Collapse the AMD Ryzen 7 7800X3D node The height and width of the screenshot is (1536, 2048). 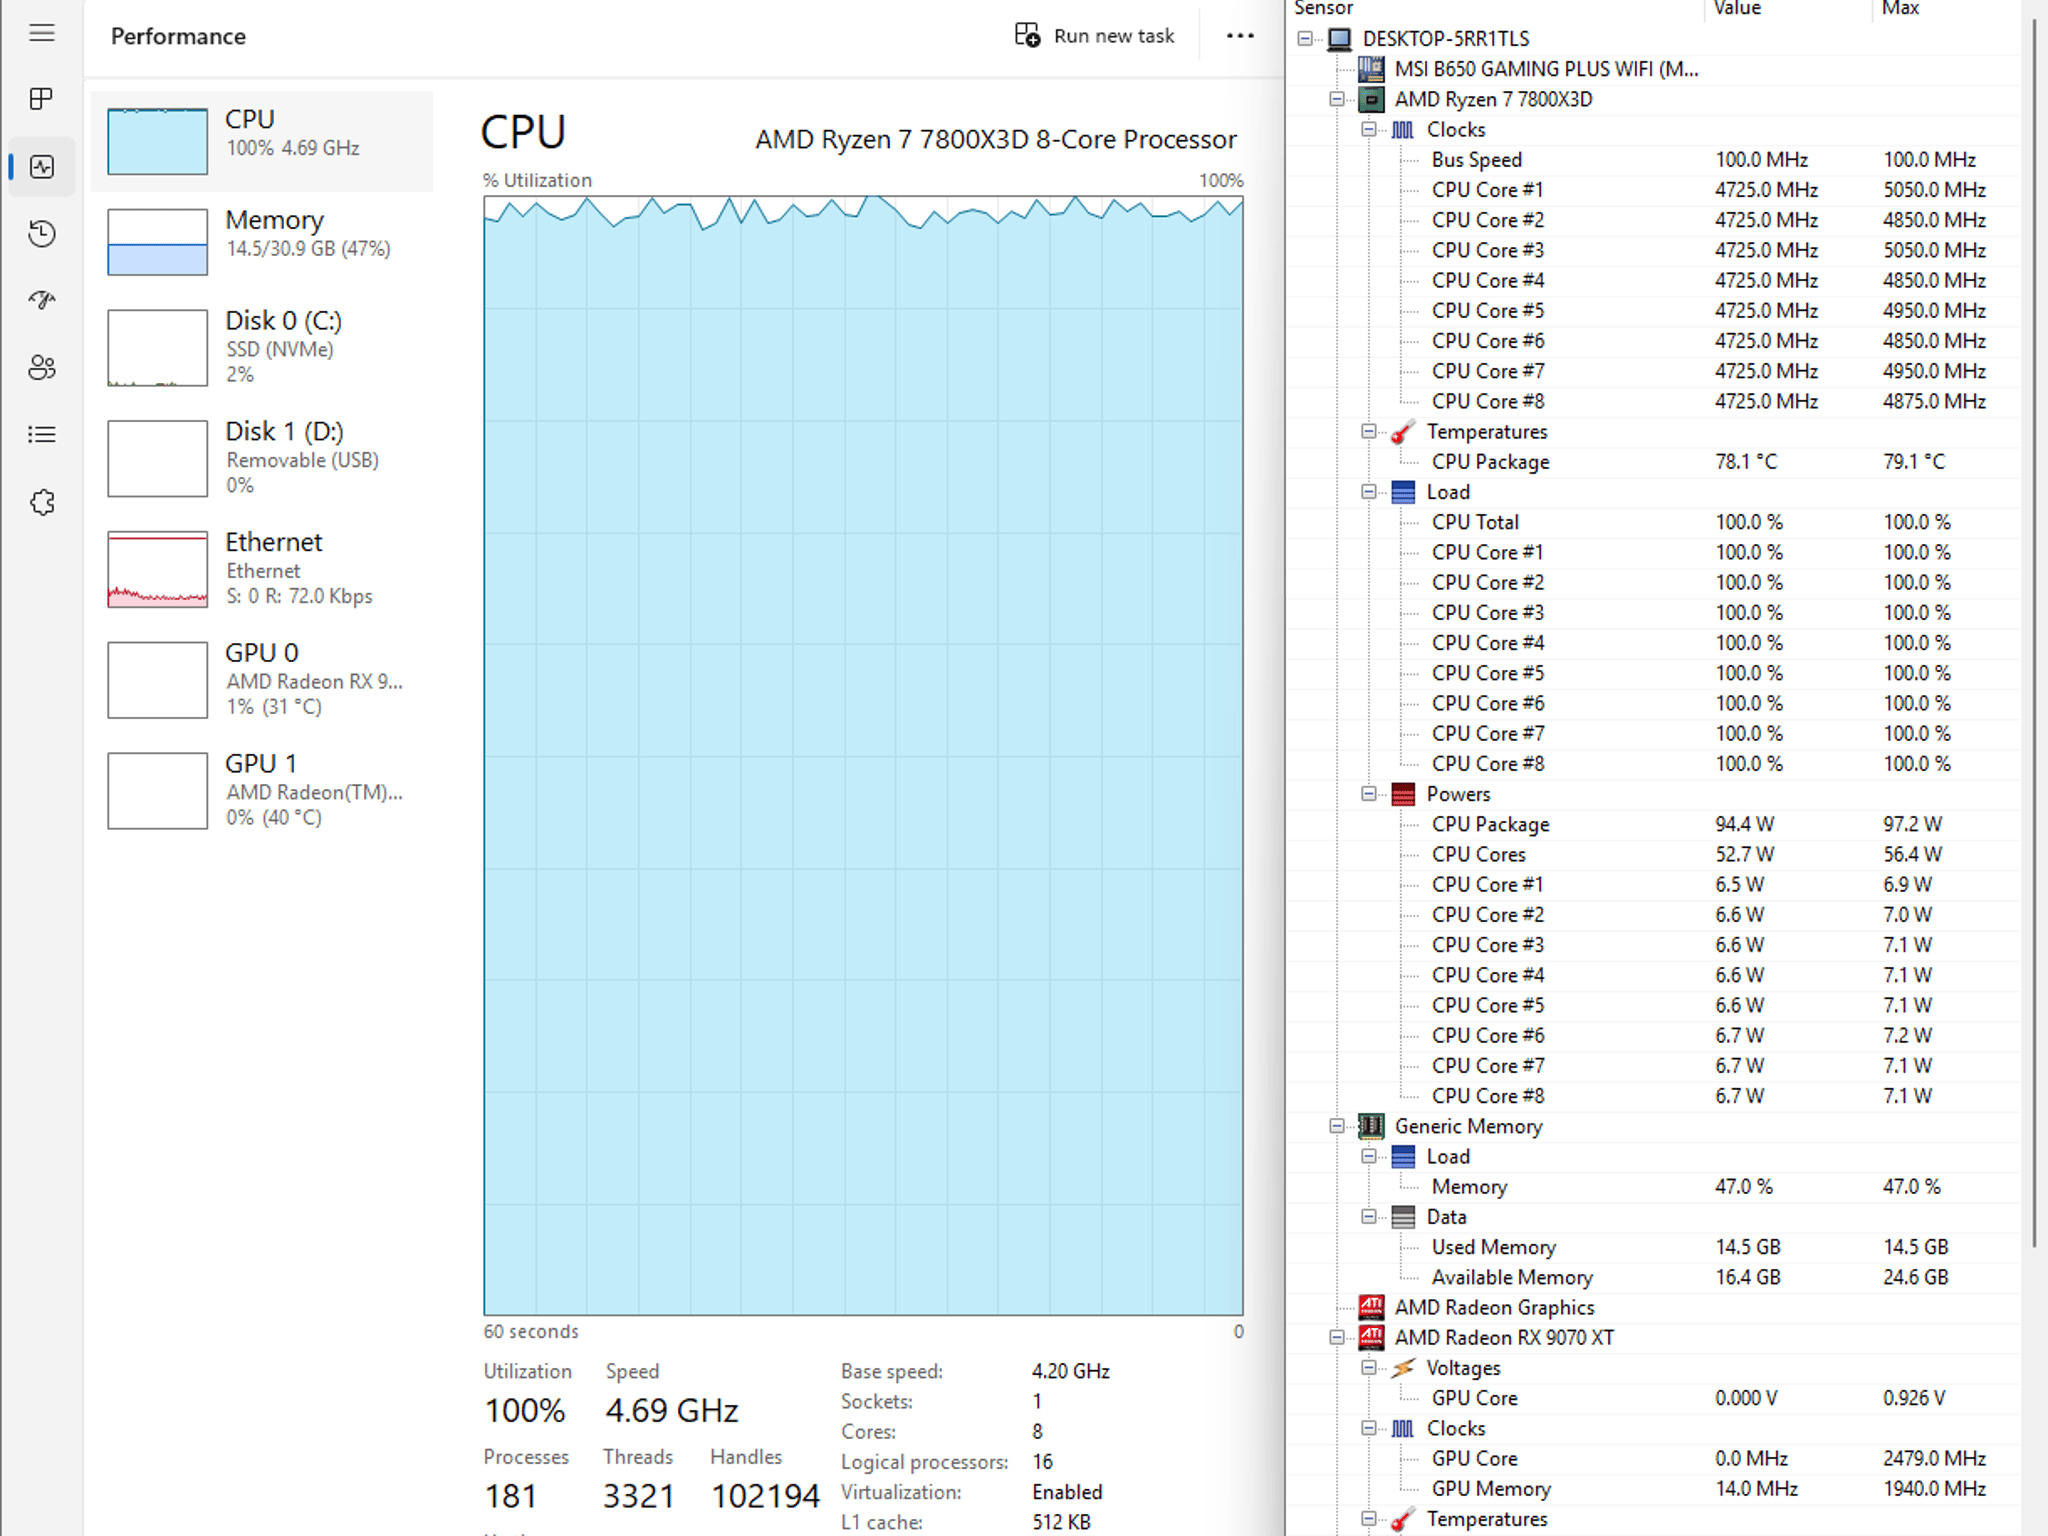click(1337, 99)
